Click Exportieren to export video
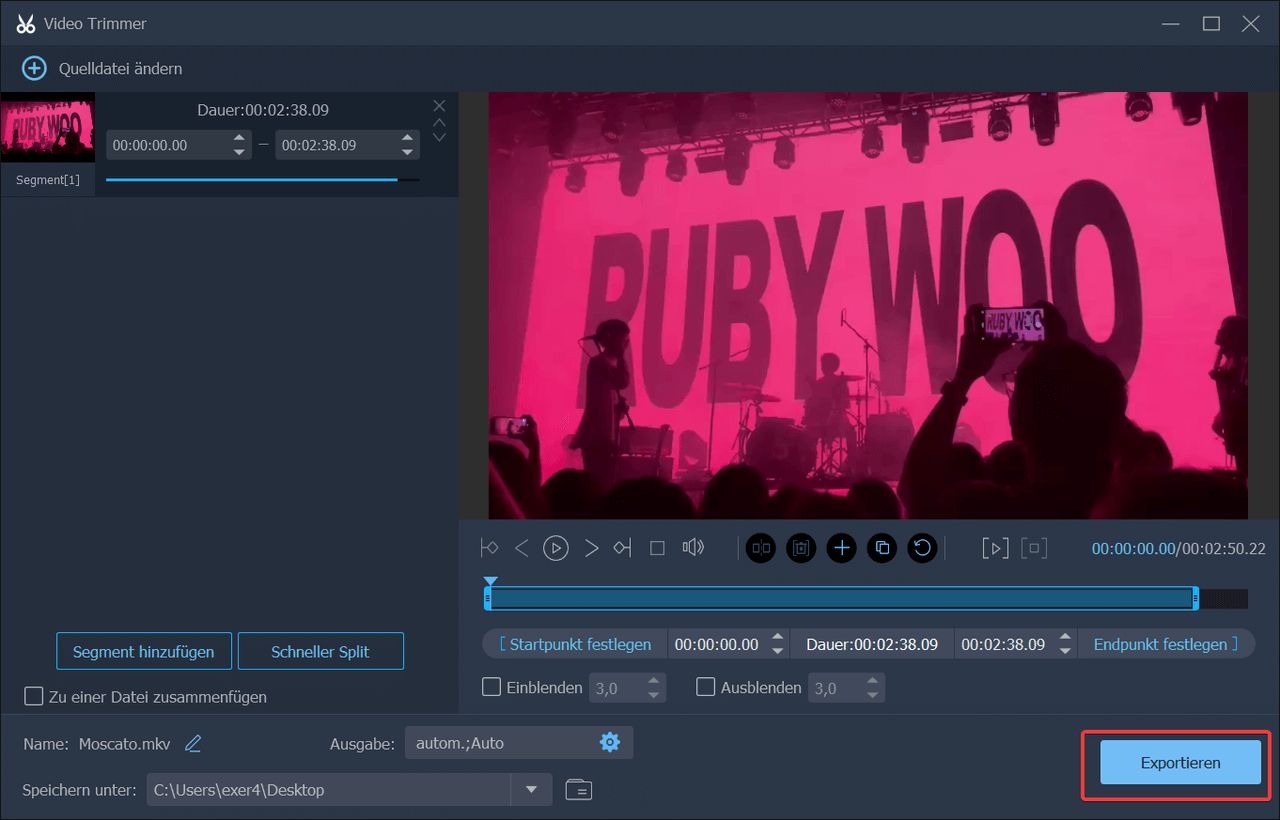Viewport: 1280px width, 820px height. pyautogui.click(x=1180, y=762)
